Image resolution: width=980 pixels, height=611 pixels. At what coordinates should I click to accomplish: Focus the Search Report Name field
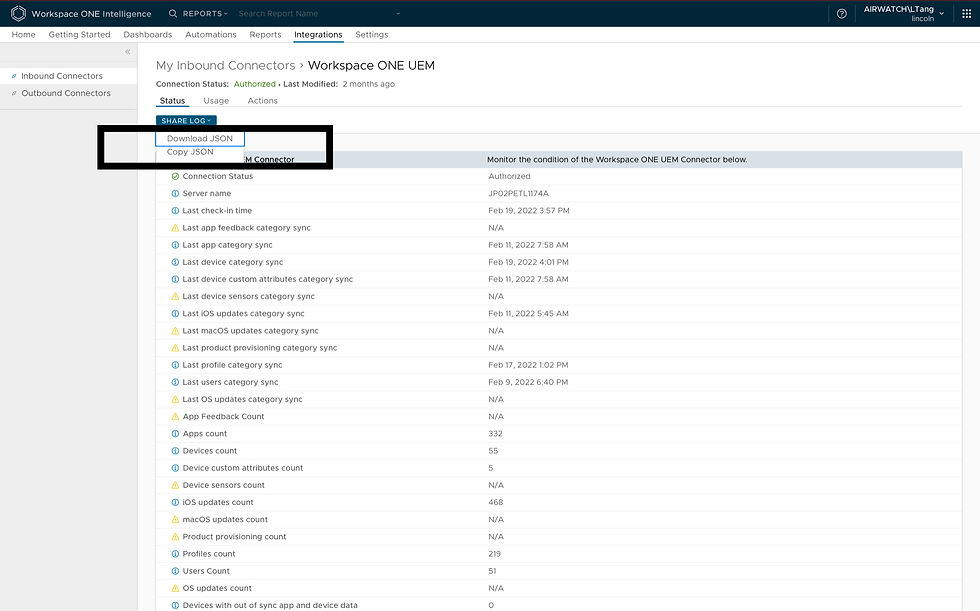[x=314, y=13]
